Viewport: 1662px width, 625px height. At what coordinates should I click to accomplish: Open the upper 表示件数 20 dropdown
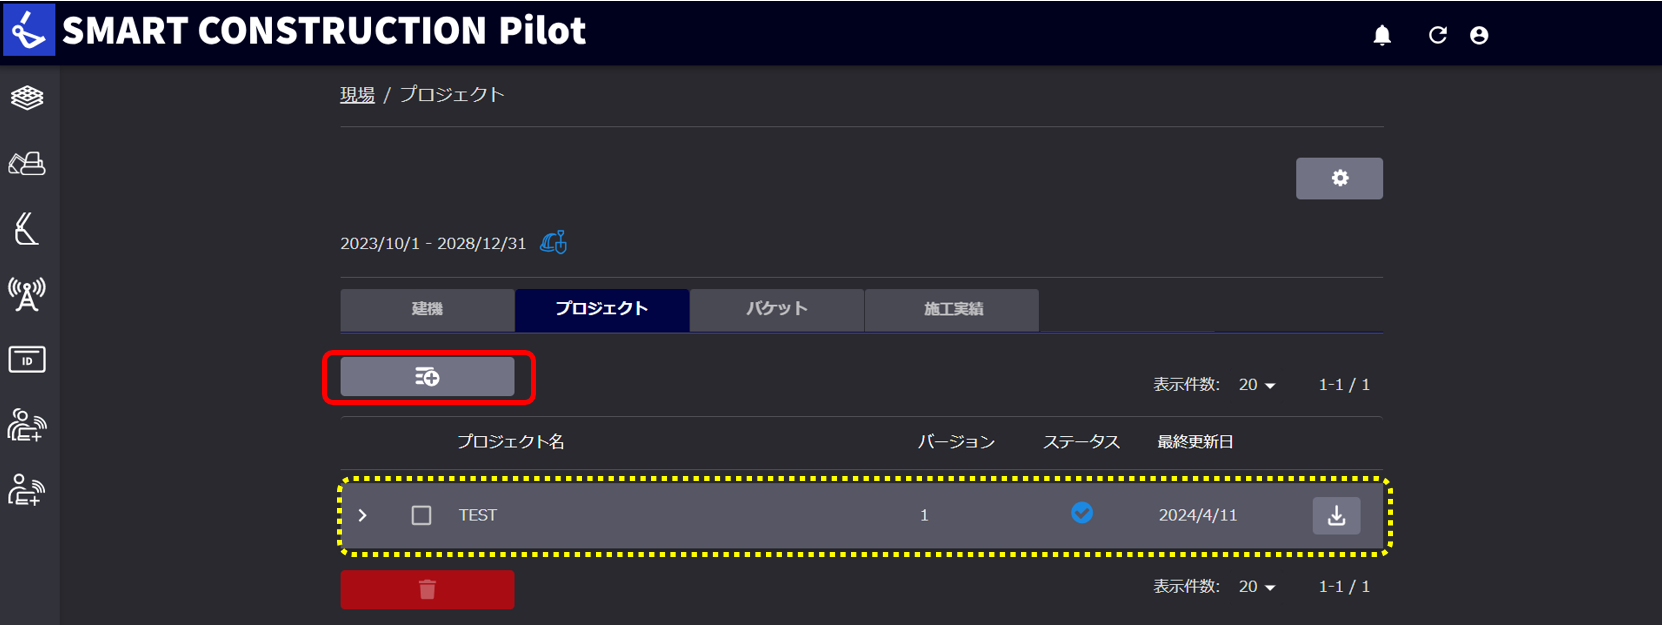1257,385
